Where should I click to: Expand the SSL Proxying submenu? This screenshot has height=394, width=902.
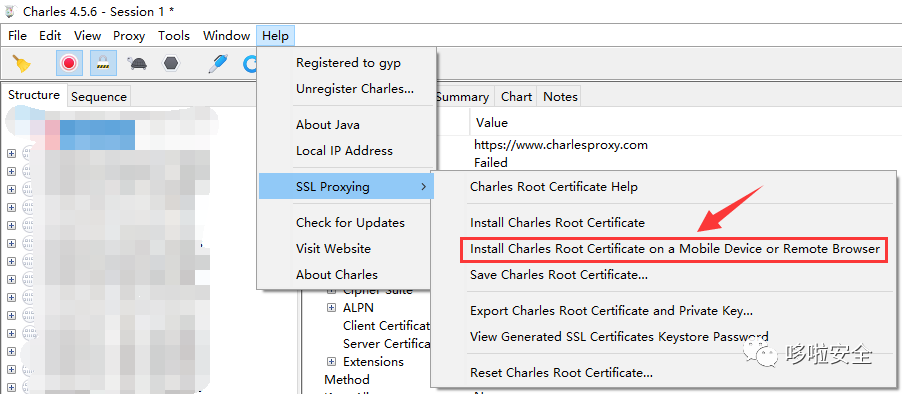tap(346, 186)
